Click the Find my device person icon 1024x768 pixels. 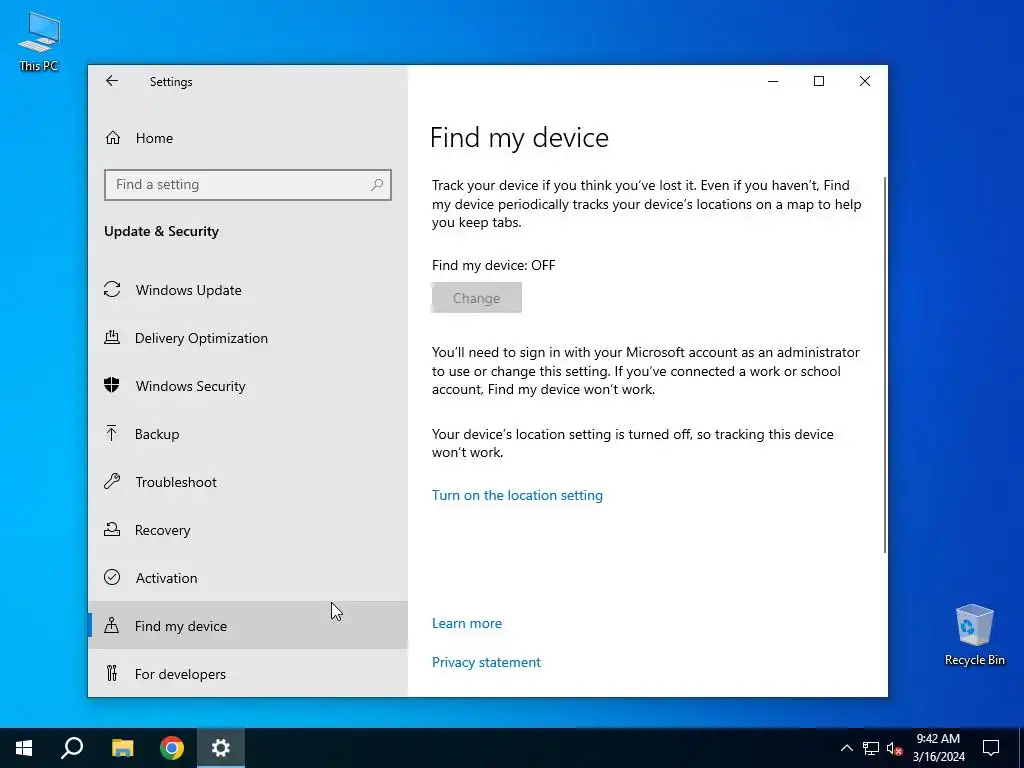coord(112,625)
